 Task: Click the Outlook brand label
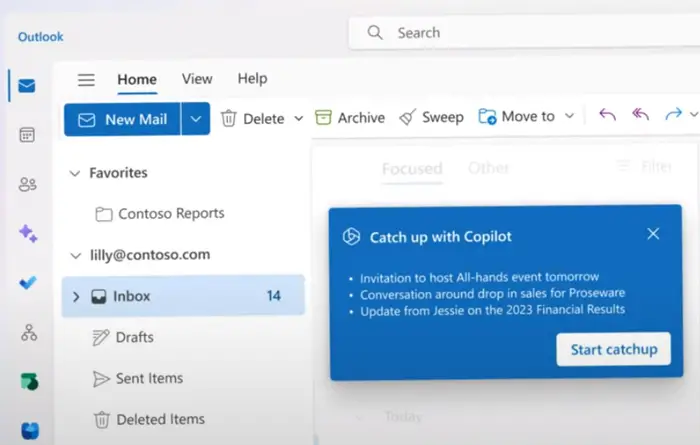click(x=41, y=37)
